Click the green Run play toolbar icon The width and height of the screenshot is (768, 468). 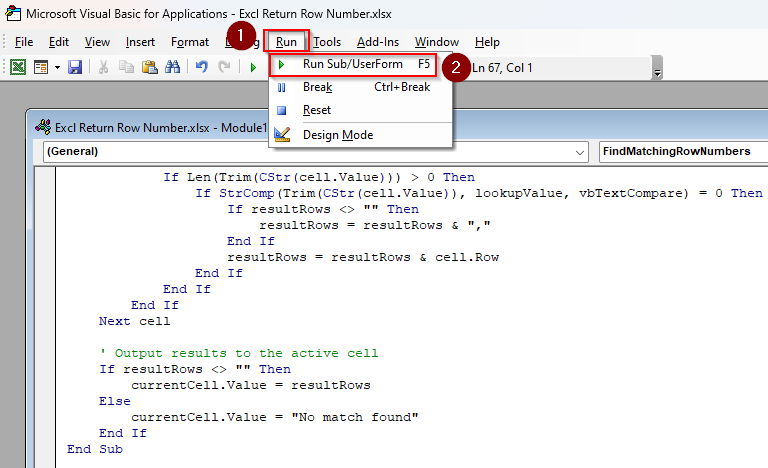click(253, 67)
